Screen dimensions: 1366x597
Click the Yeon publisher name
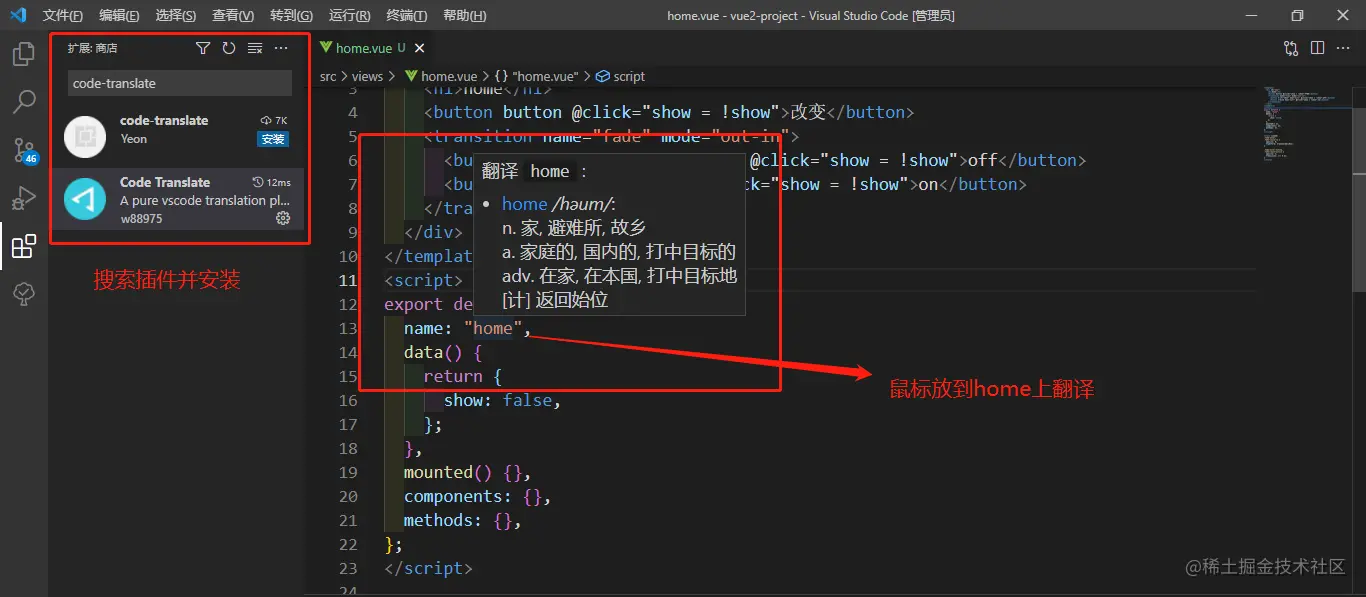pos(134,139)
